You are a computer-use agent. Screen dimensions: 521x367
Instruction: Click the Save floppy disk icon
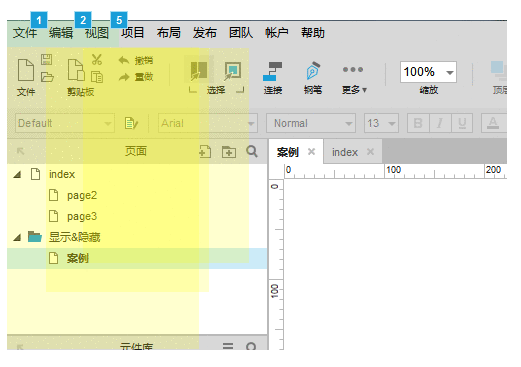(x=47, y=60)
